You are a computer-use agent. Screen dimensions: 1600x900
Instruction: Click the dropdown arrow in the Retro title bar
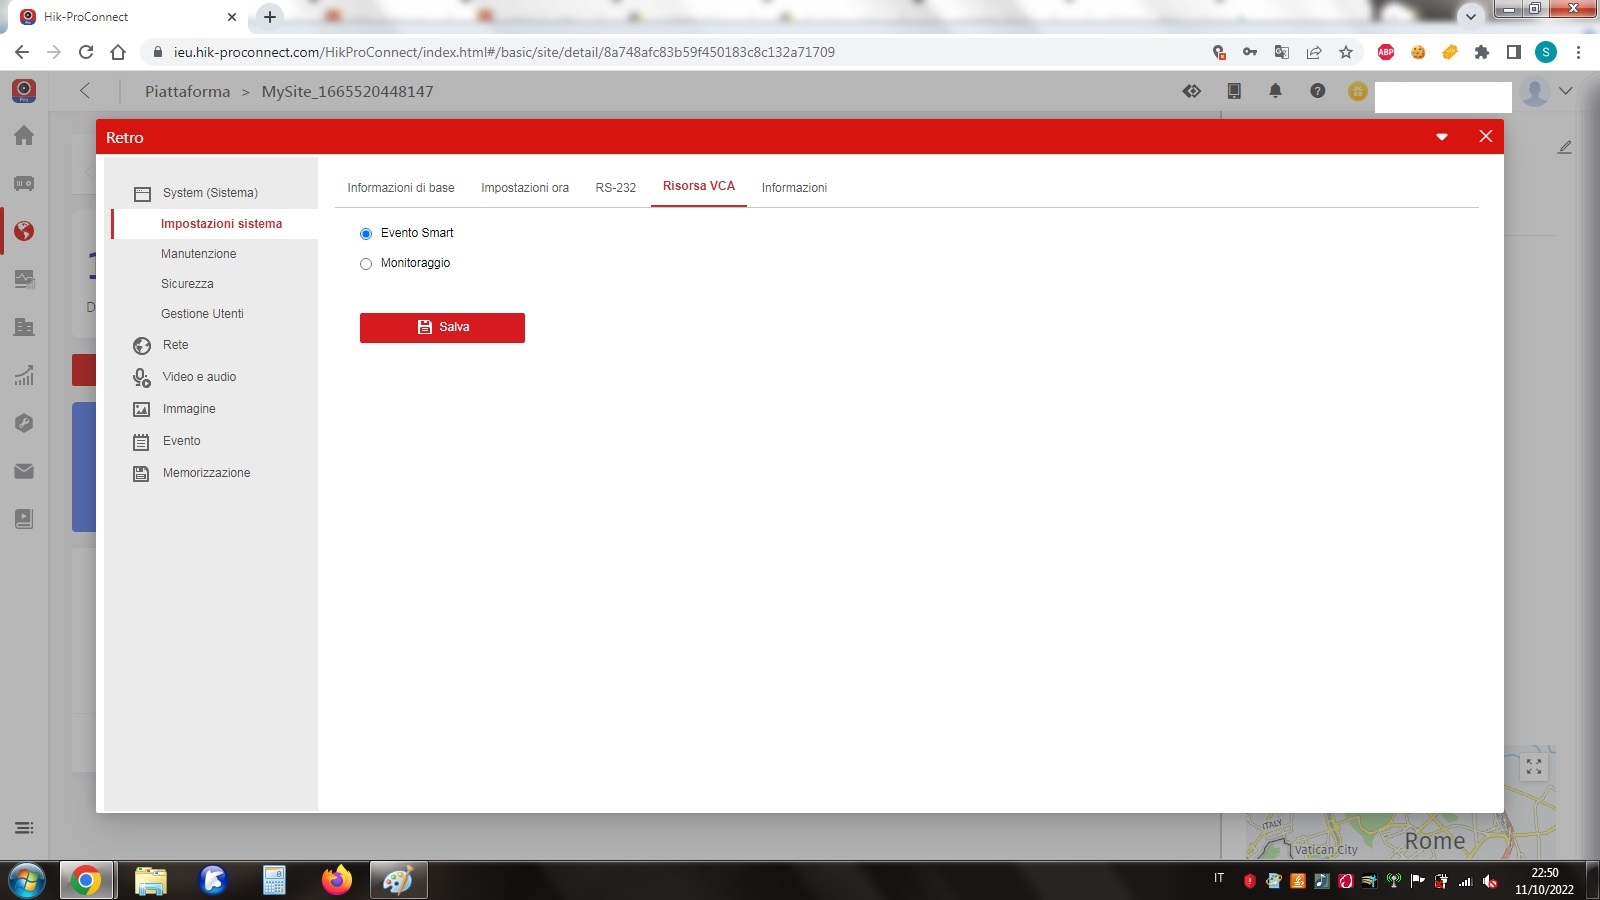coord(1442,137)
